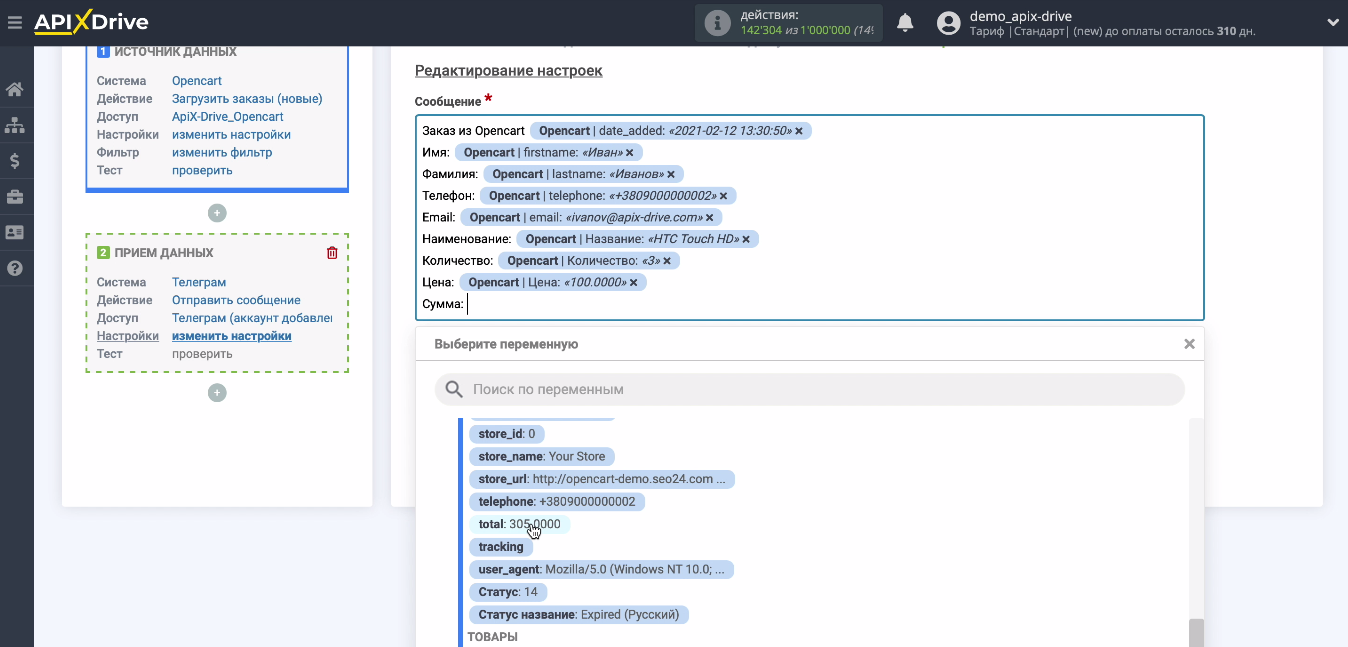Click the user avatar icon
The height and width of the screenshot is (647, 1348).
coord(949,23)
